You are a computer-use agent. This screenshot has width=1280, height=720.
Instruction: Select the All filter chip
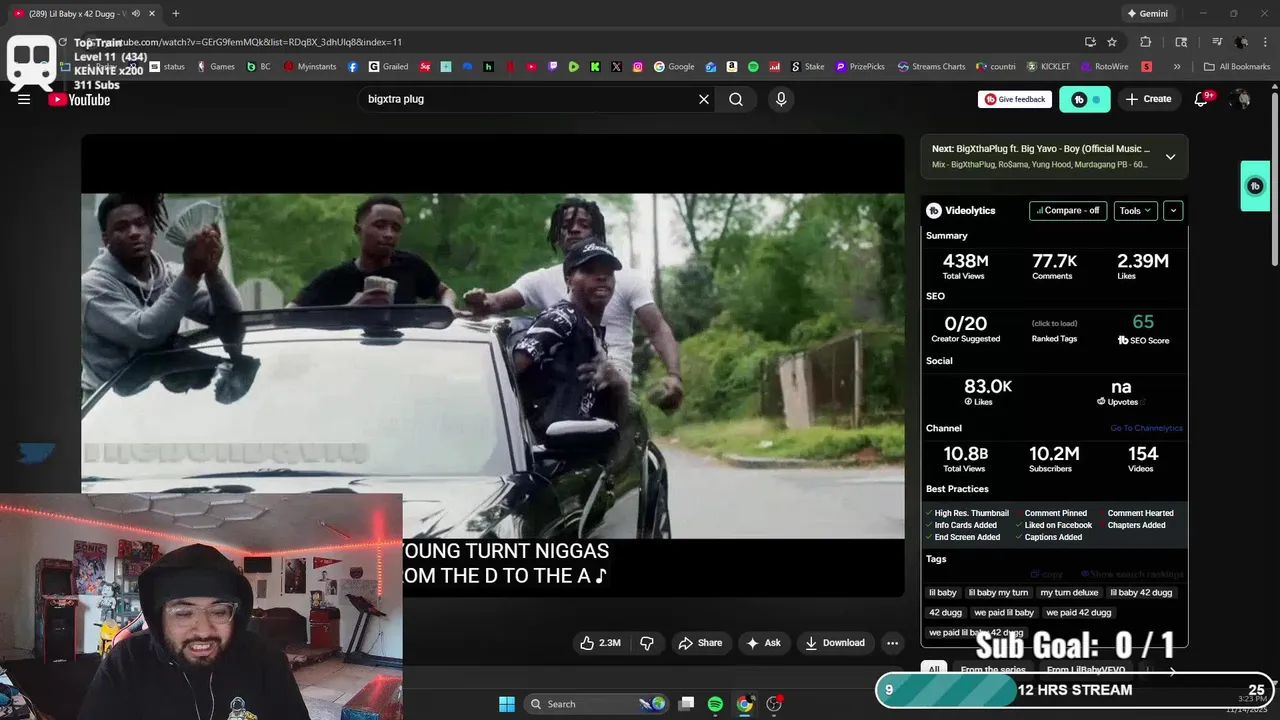[x=934, y=670]
